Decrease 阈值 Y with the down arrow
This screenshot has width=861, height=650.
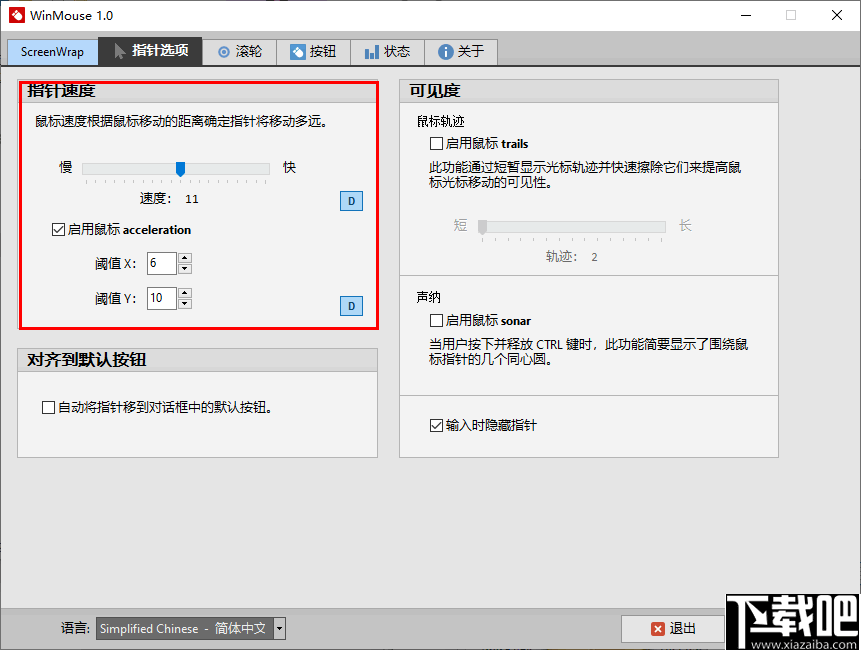coord(184,304)
